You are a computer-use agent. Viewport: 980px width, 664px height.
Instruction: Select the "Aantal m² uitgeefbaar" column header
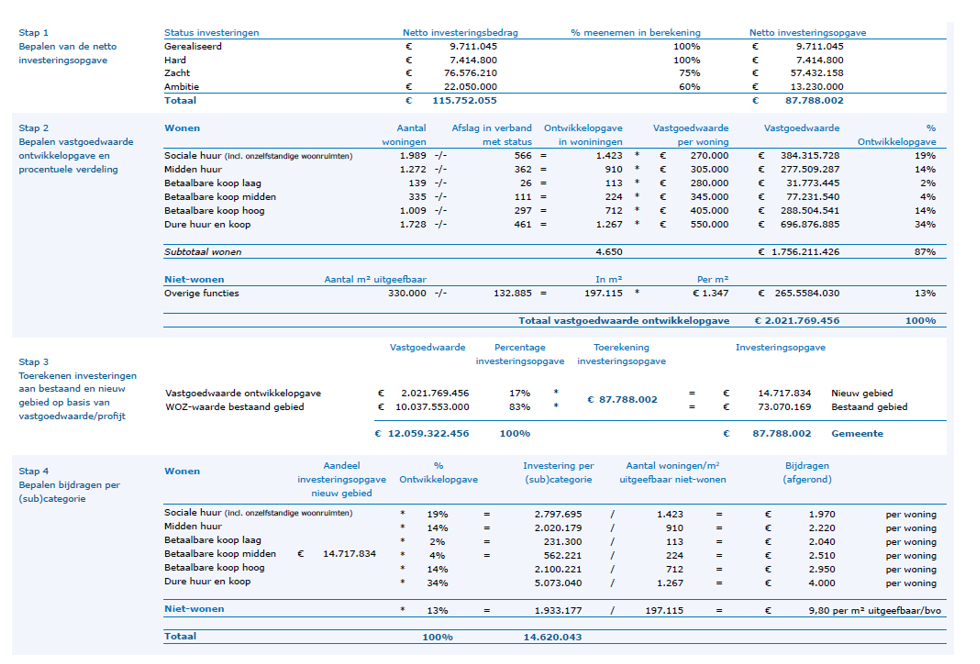click(x=370, y=279)
